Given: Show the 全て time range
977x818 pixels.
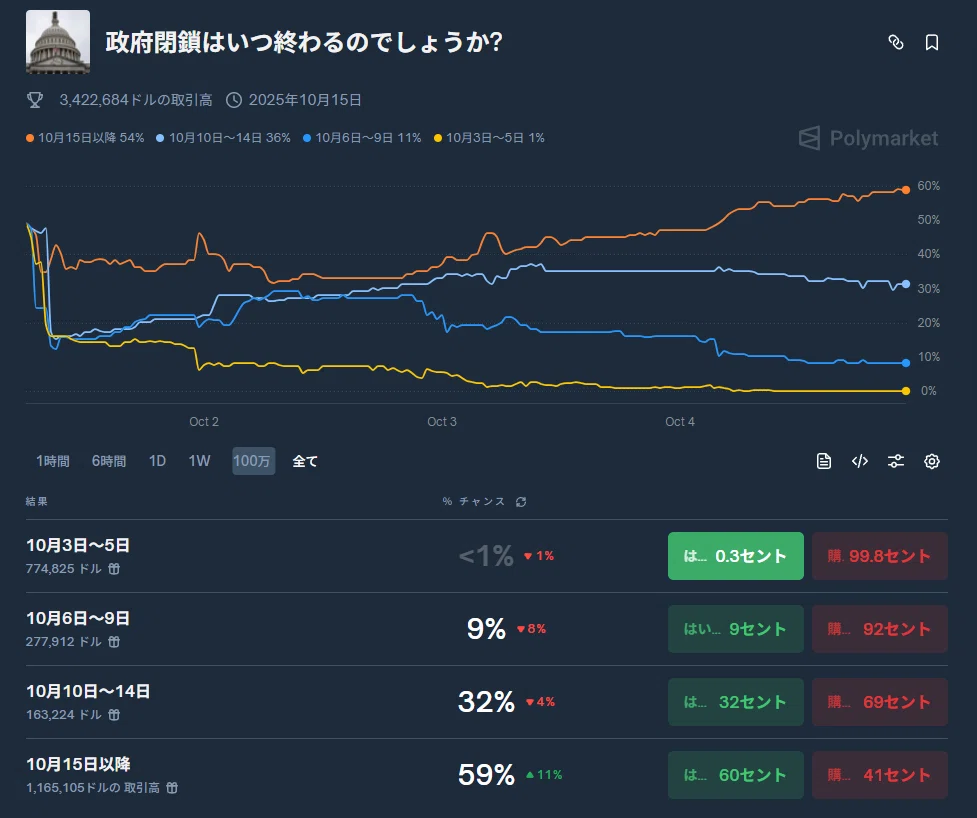Looking at the screenshot, I should pos(305,461).
